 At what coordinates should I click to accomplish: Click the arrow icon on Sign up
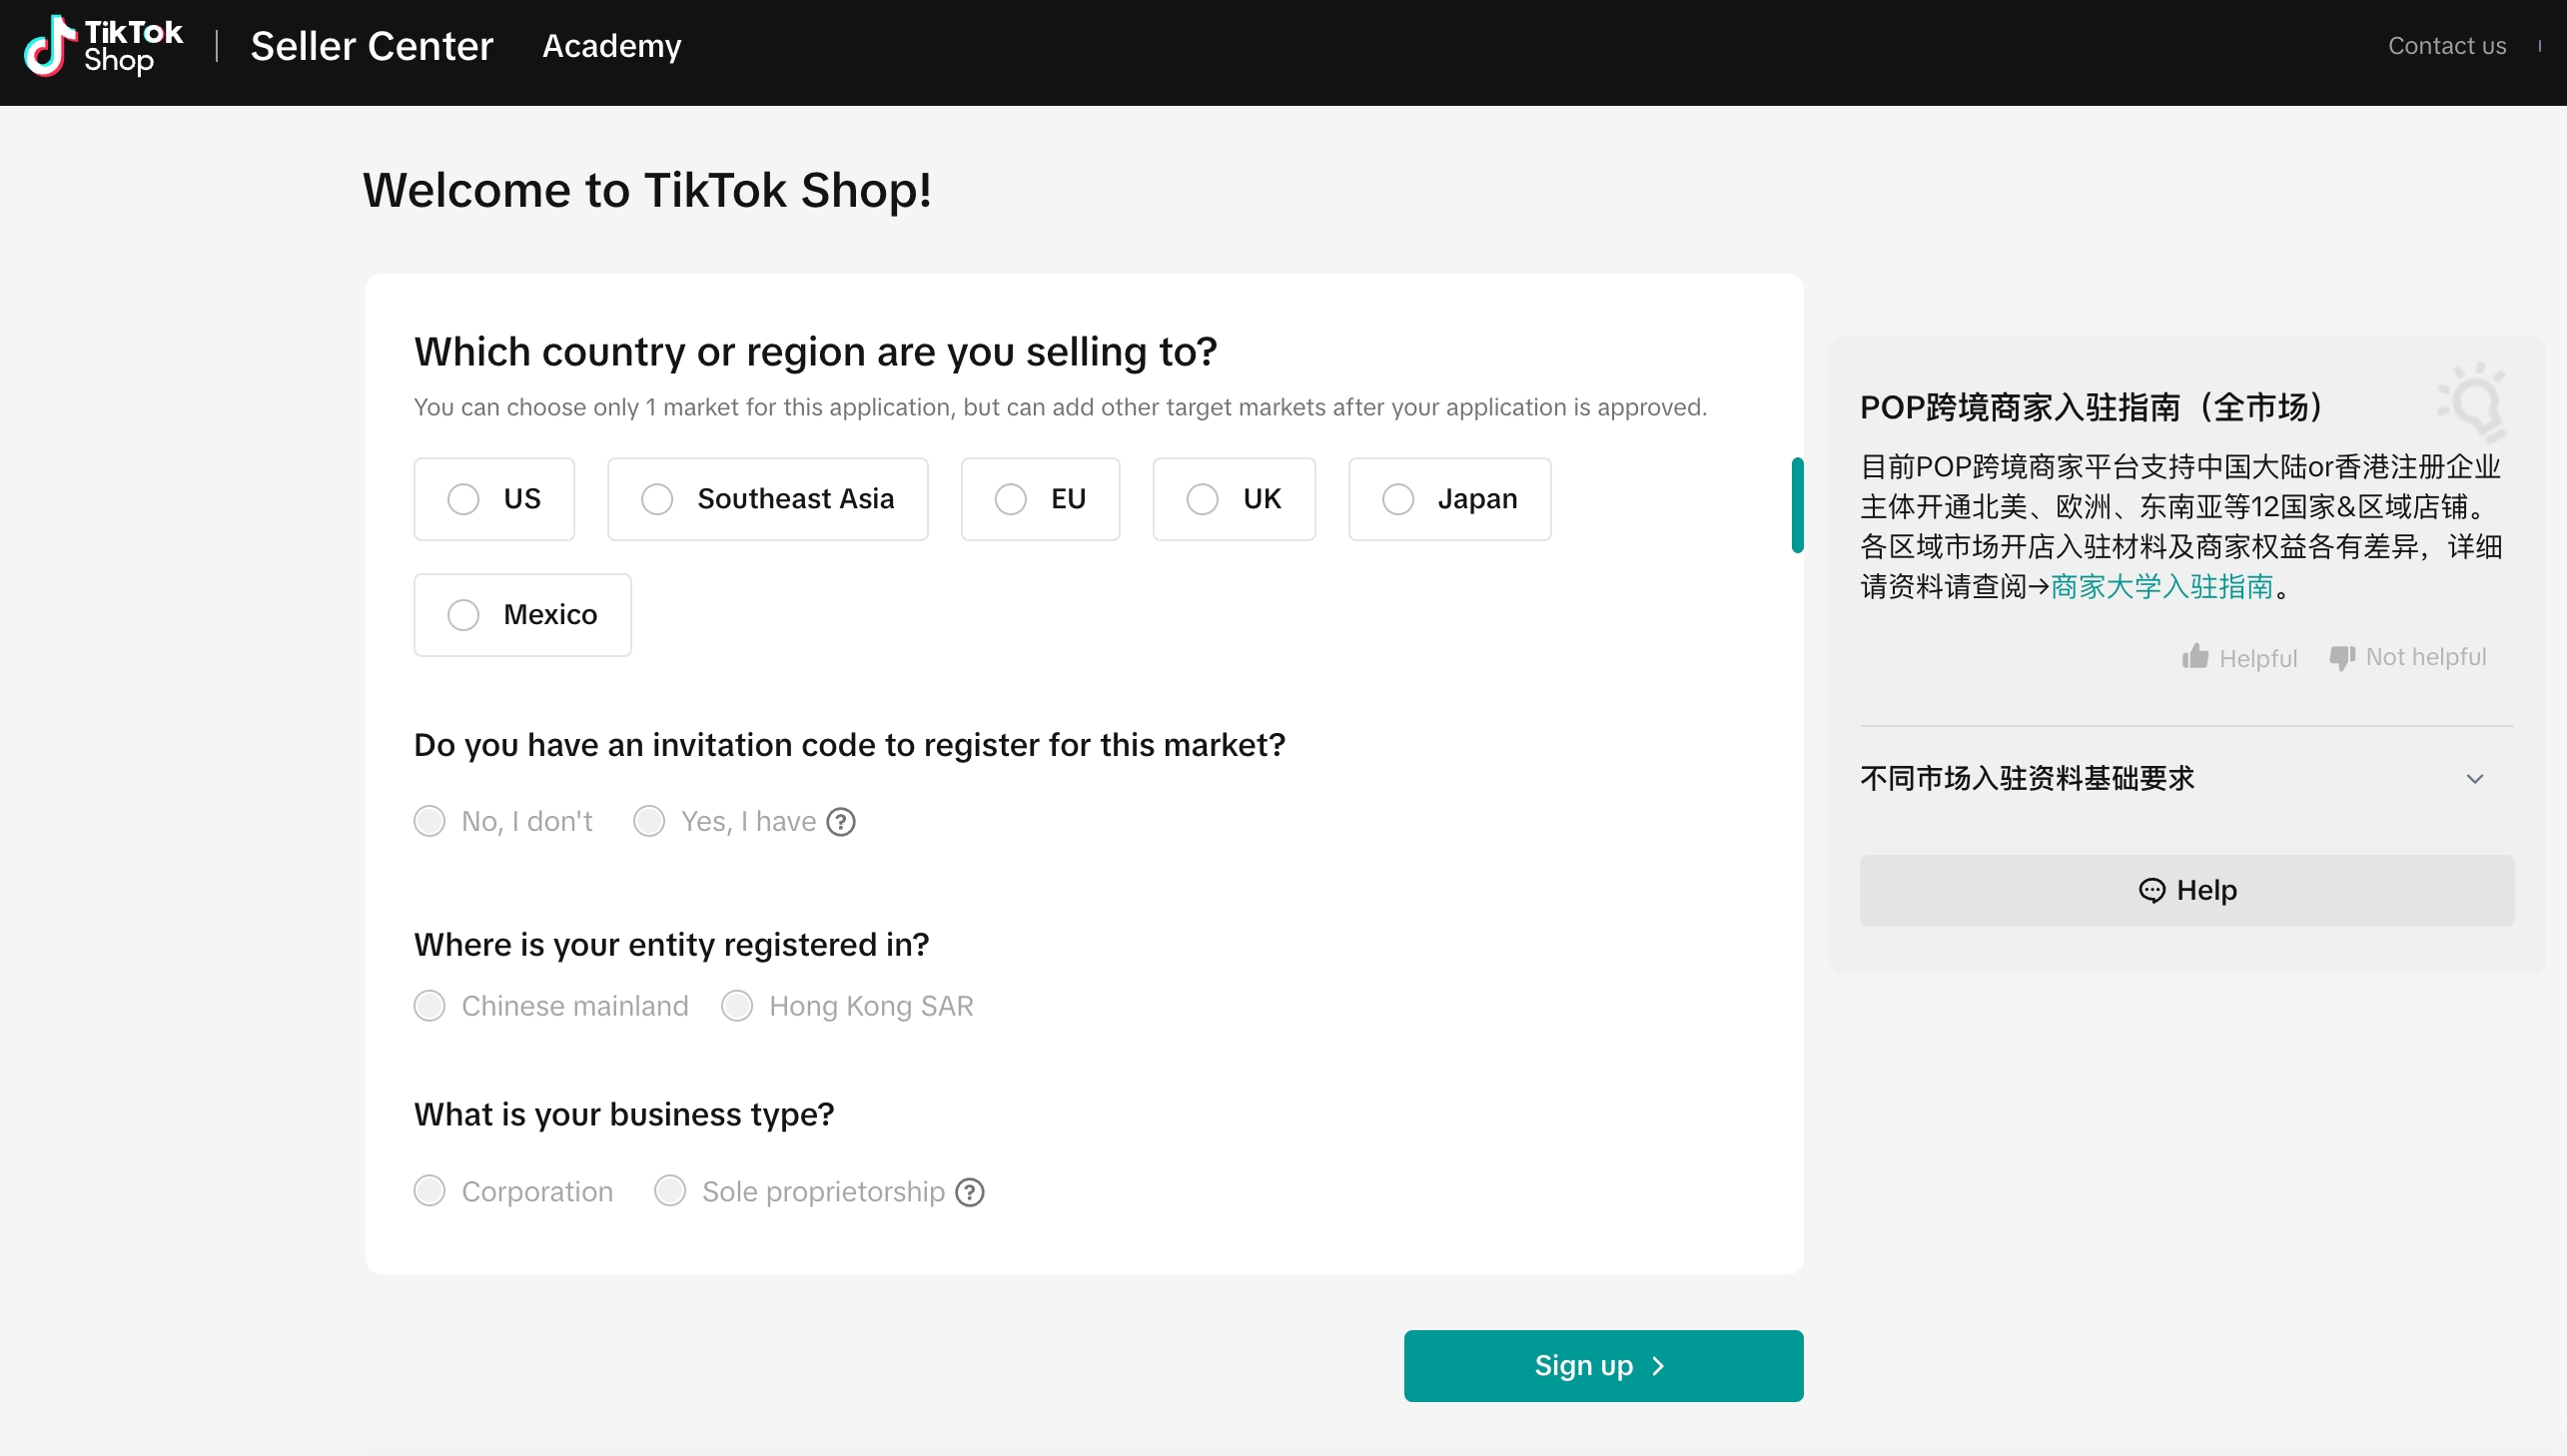[1658, 1366]
